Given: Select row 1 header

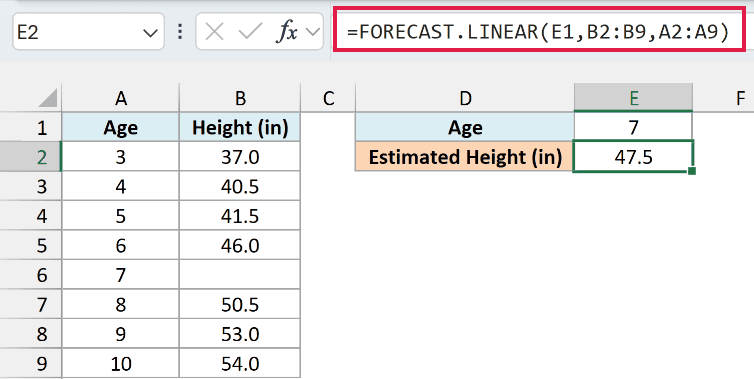Looking at the screenshot, I should pos(31,127).
